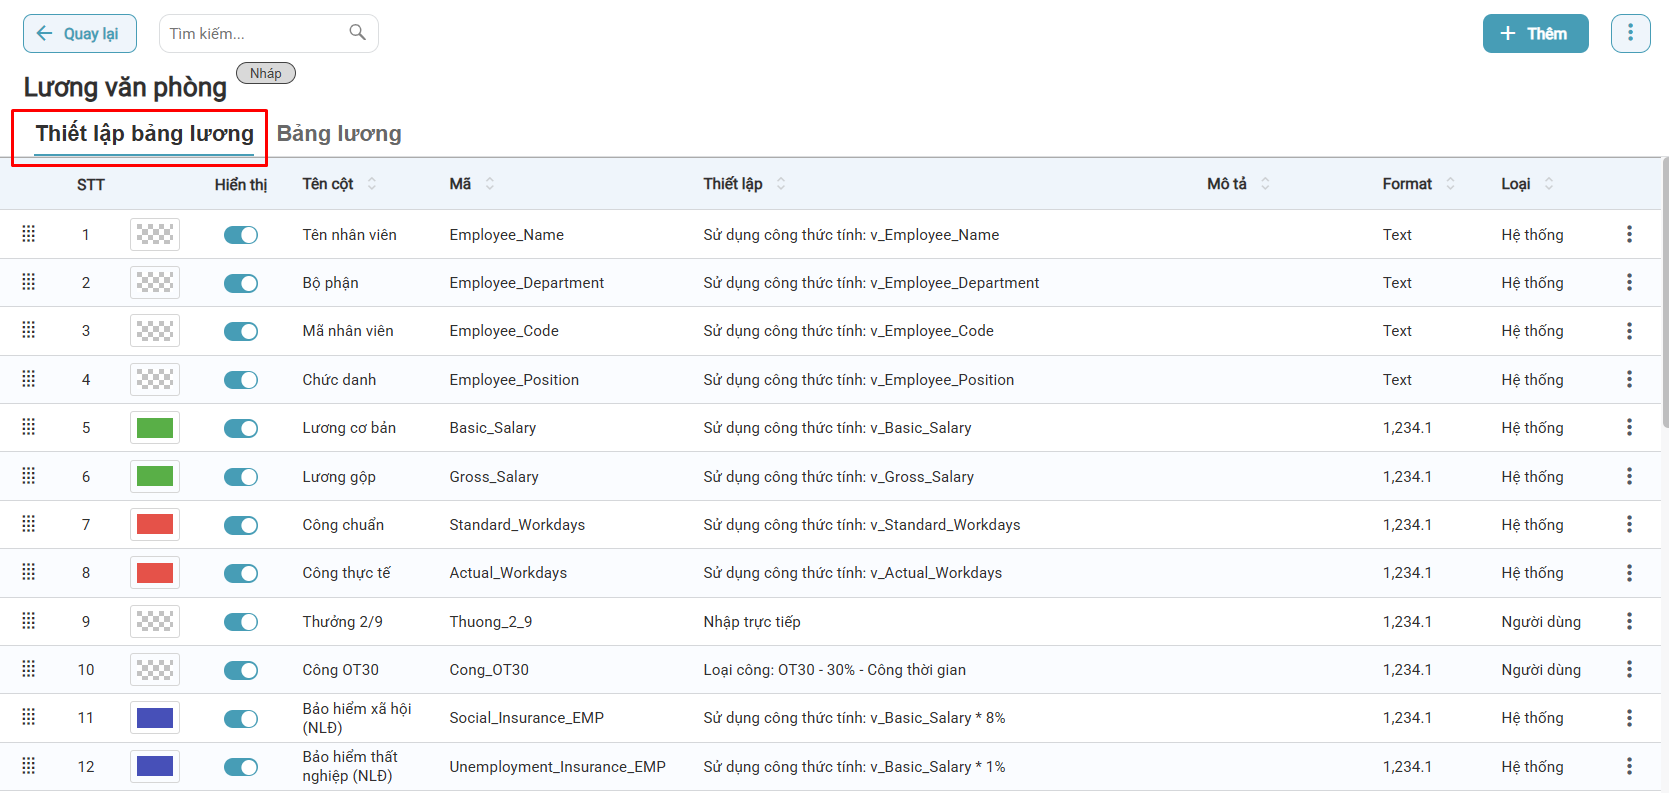The height and width of the screenshot is (805, 1669).
Task: Open the top-right three-dot options menu
Action: (1630, 33)
